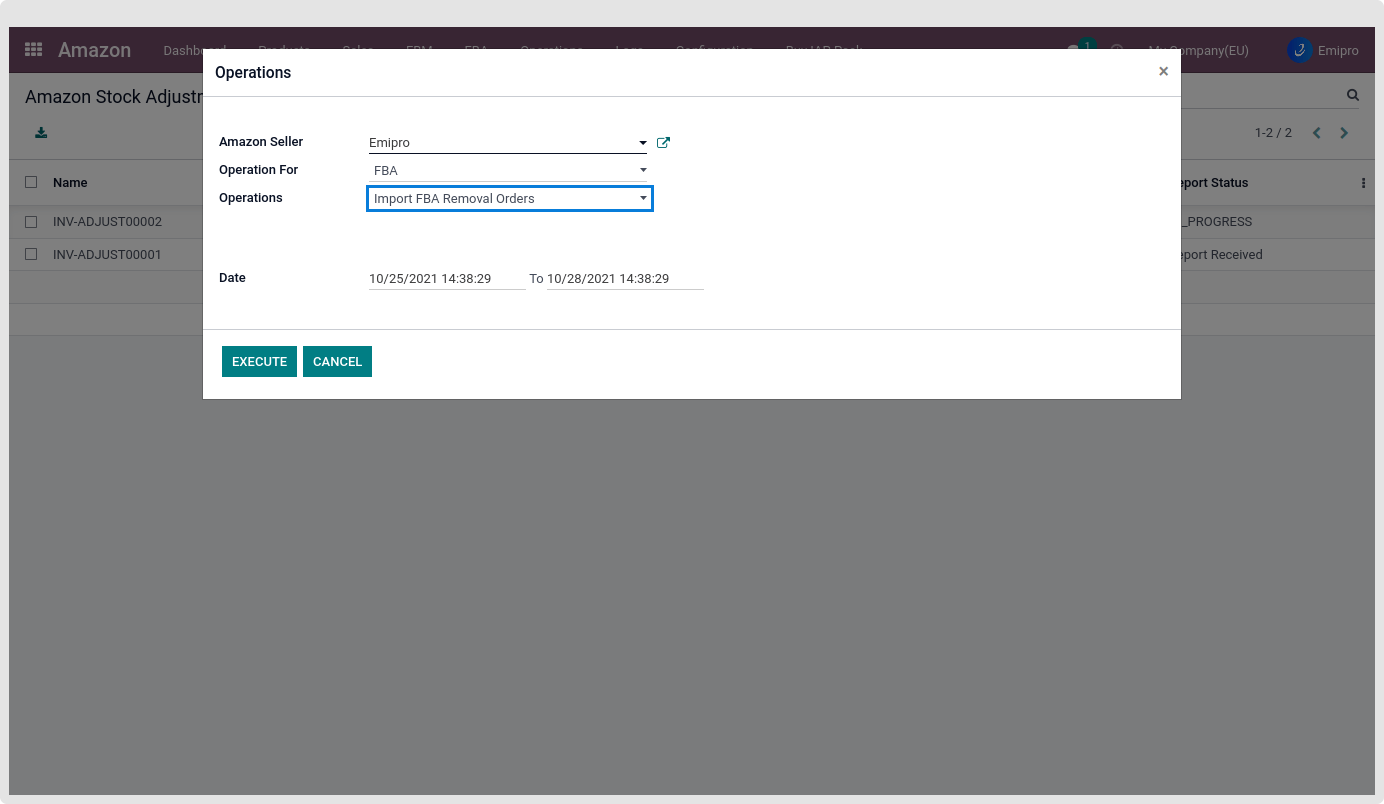Go to next page with right arrow
The height and width of the screenshot is (804, 1384).
(x=1344, y=133)
